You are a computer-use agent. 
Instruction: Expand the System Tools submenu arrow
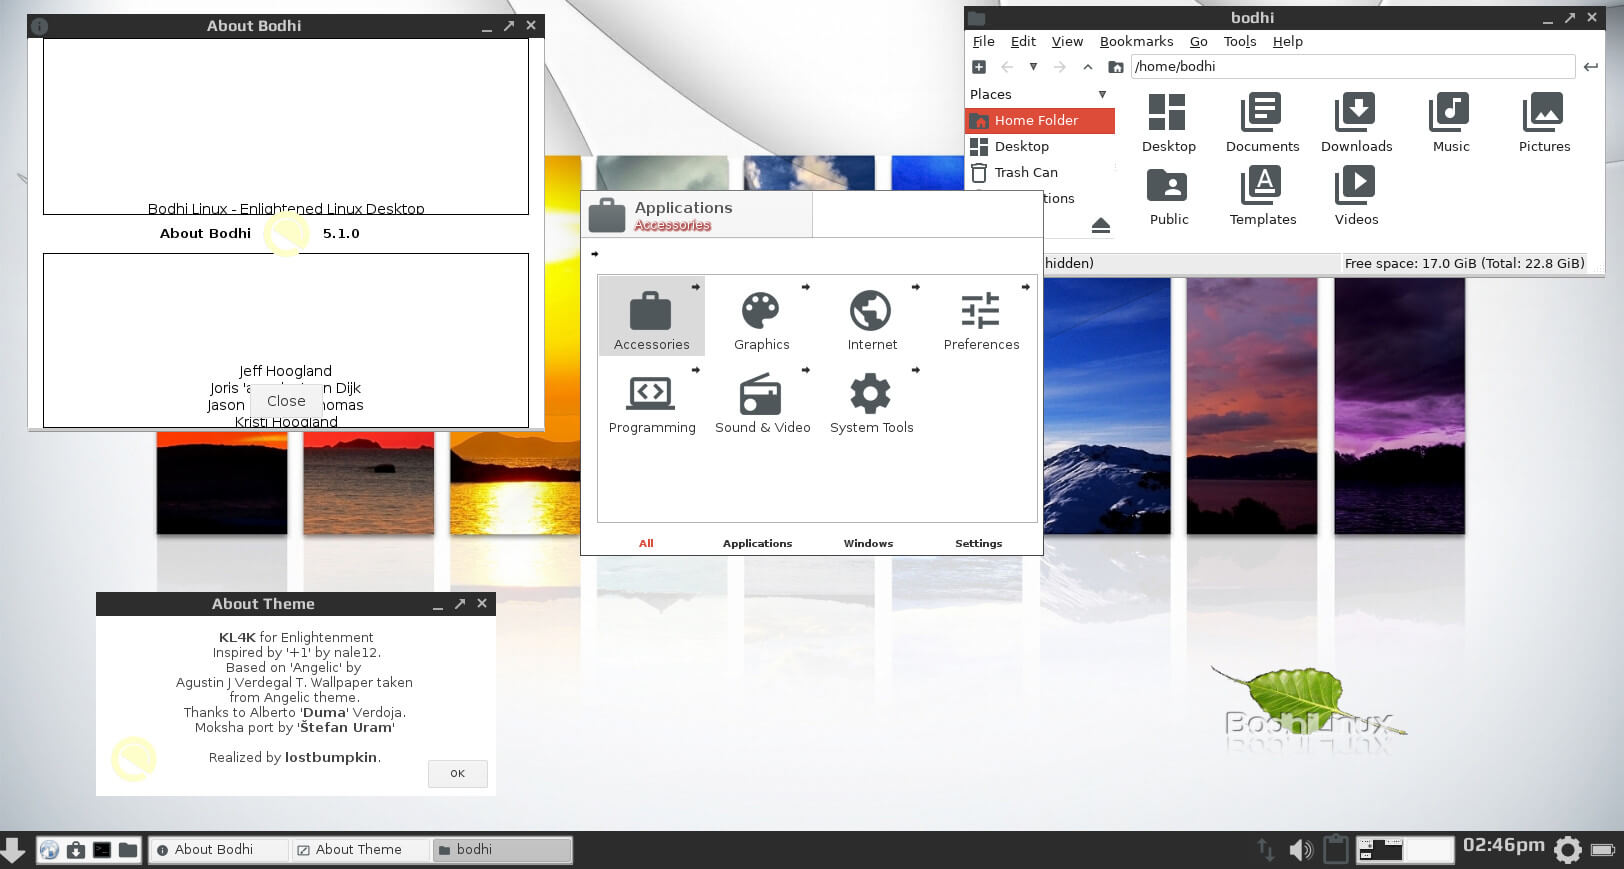click(x=915, y=370)
